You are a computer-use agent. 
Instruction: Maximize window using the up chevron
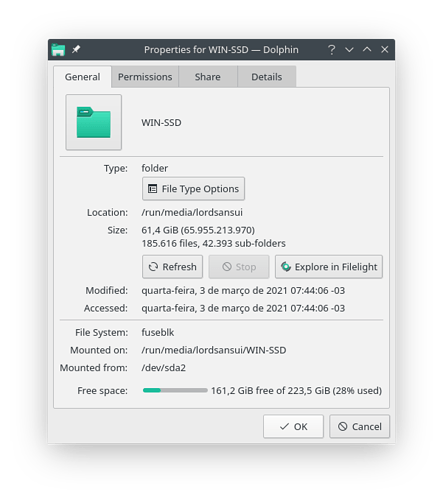pos(367,50)
